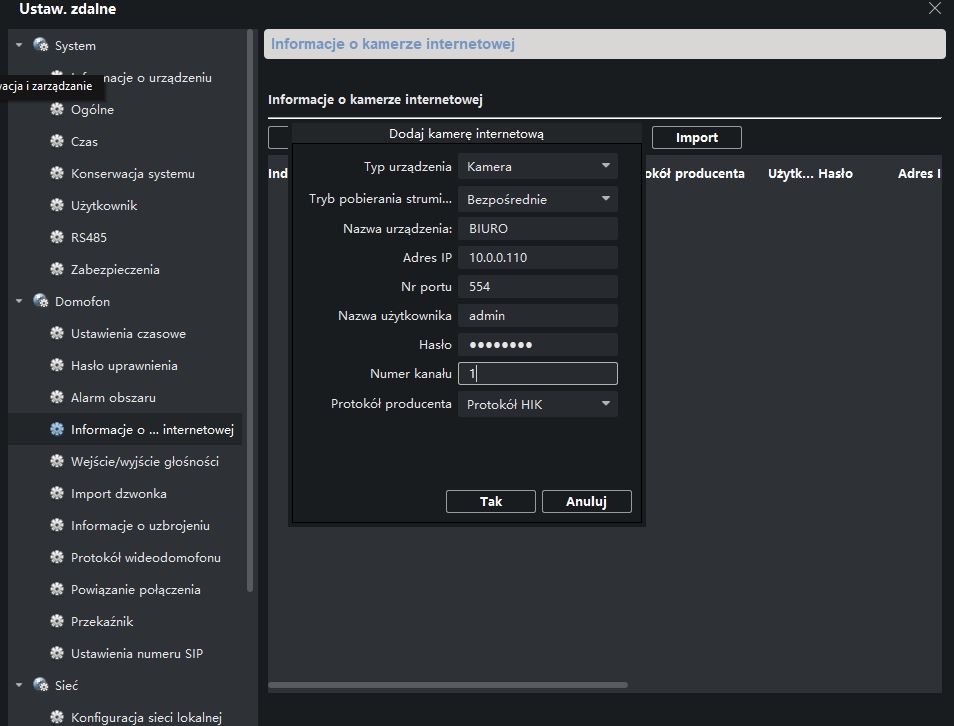Collapse the System tree section

(x=18, y=46)
